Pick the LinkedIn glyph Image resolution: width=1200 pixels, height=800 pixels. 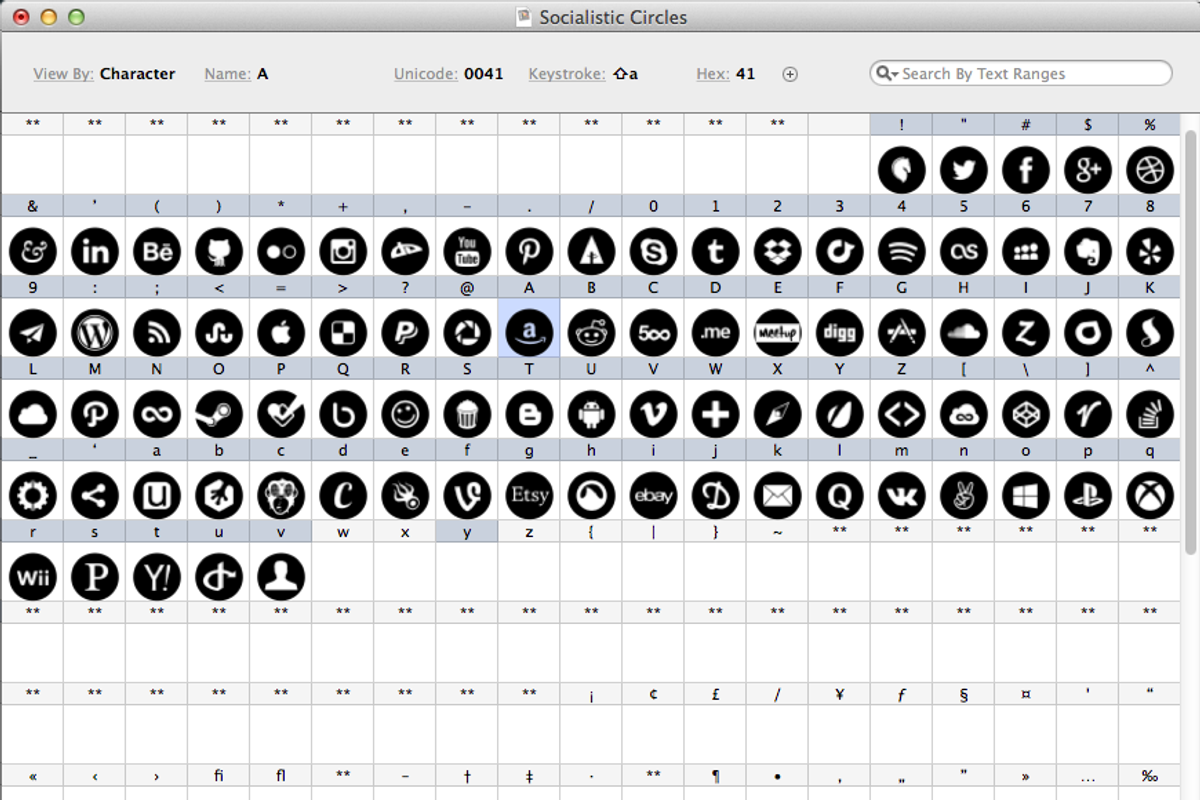tap(95, 252)
